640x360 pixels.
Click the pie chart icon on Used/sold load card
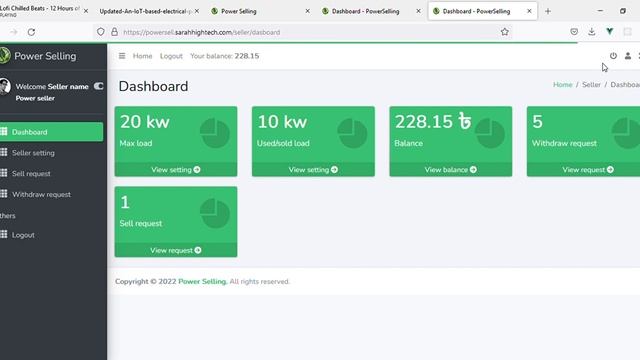pyautogui.click(x=352, y=133)
